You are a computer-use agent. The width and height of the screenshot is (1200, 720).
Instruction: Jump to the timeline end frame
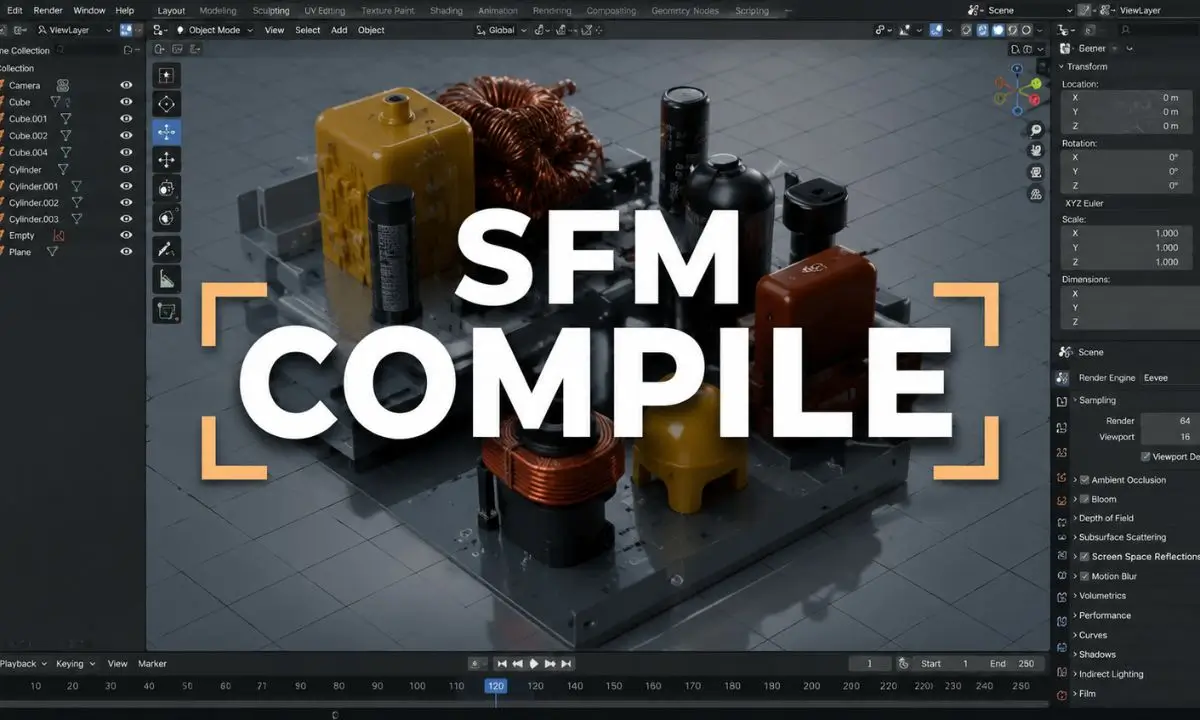pos(566,663)
